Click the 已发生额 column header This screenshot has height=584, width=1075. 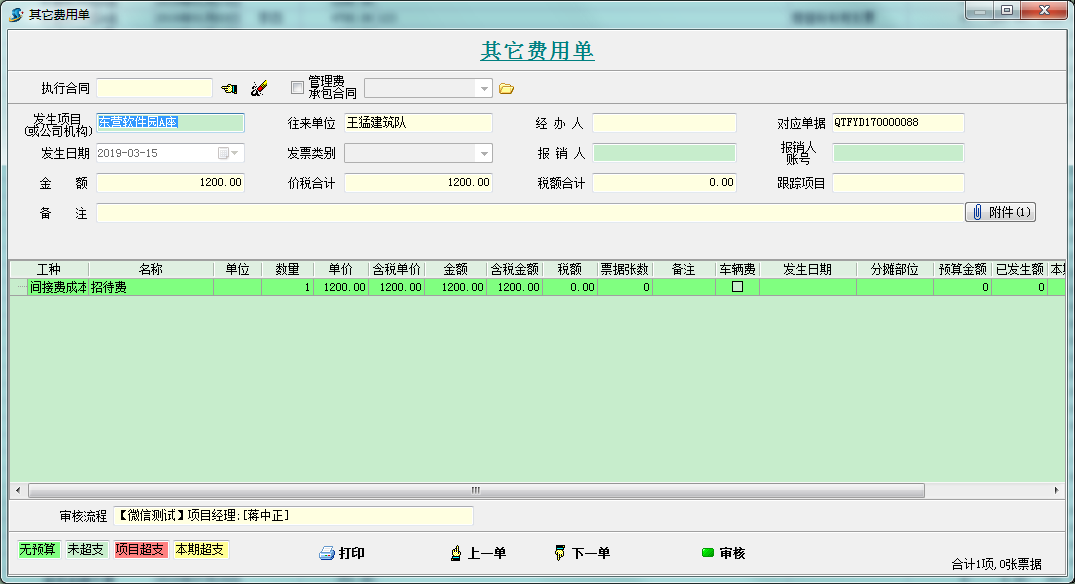[x=1019, y=269]
